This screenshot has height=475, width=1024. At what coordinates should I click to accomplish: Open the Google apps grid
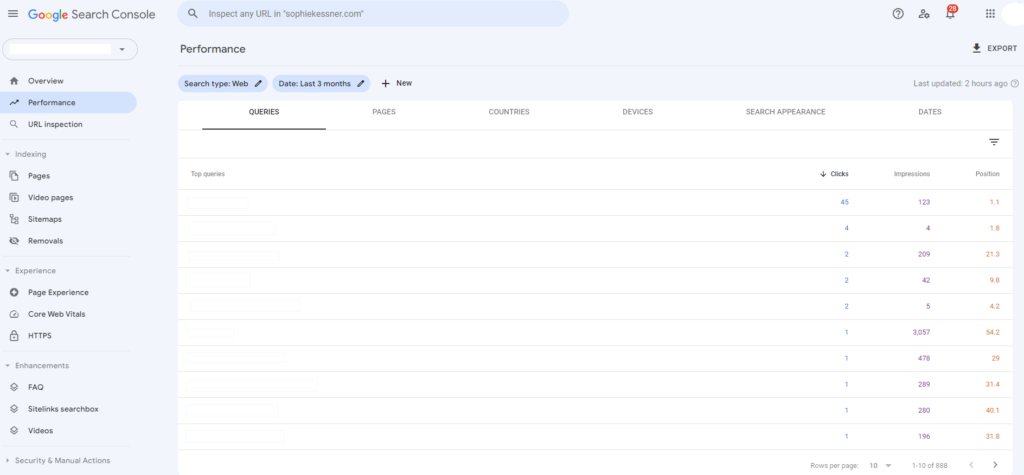pyautogui.click(x=990, y=14)
